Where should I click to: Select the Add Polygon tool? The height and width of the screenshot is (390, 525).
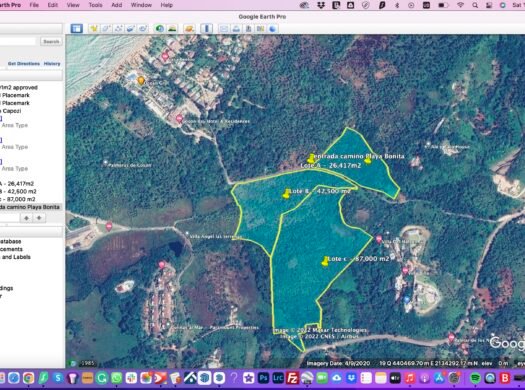tap(106, 28)
